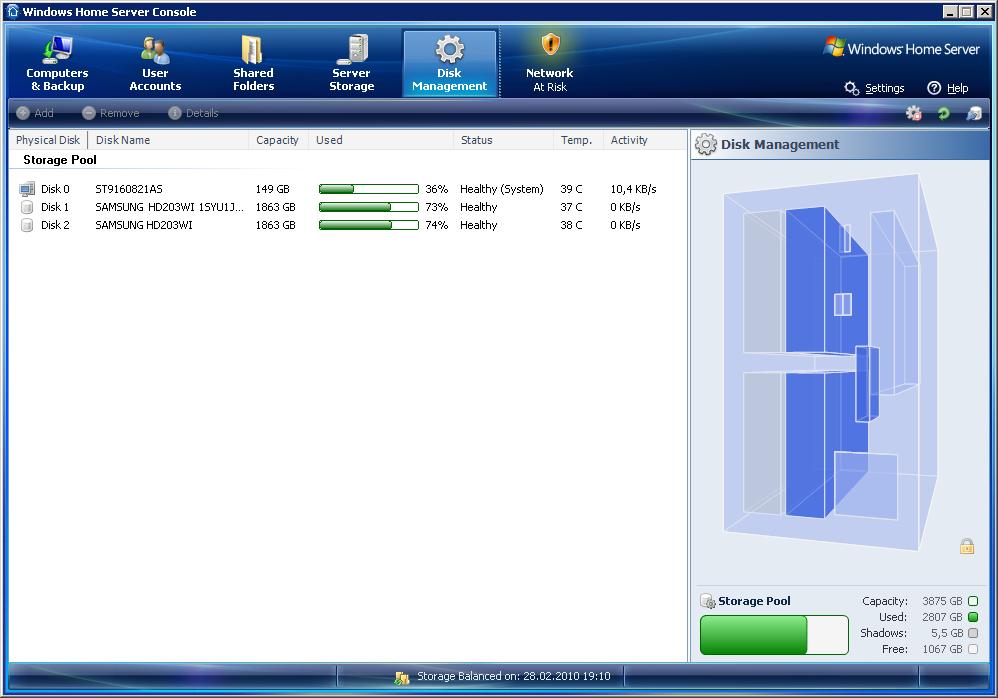Click the Storage Pool drive icon in summary
998x698 pixels.
click(708, 601)
